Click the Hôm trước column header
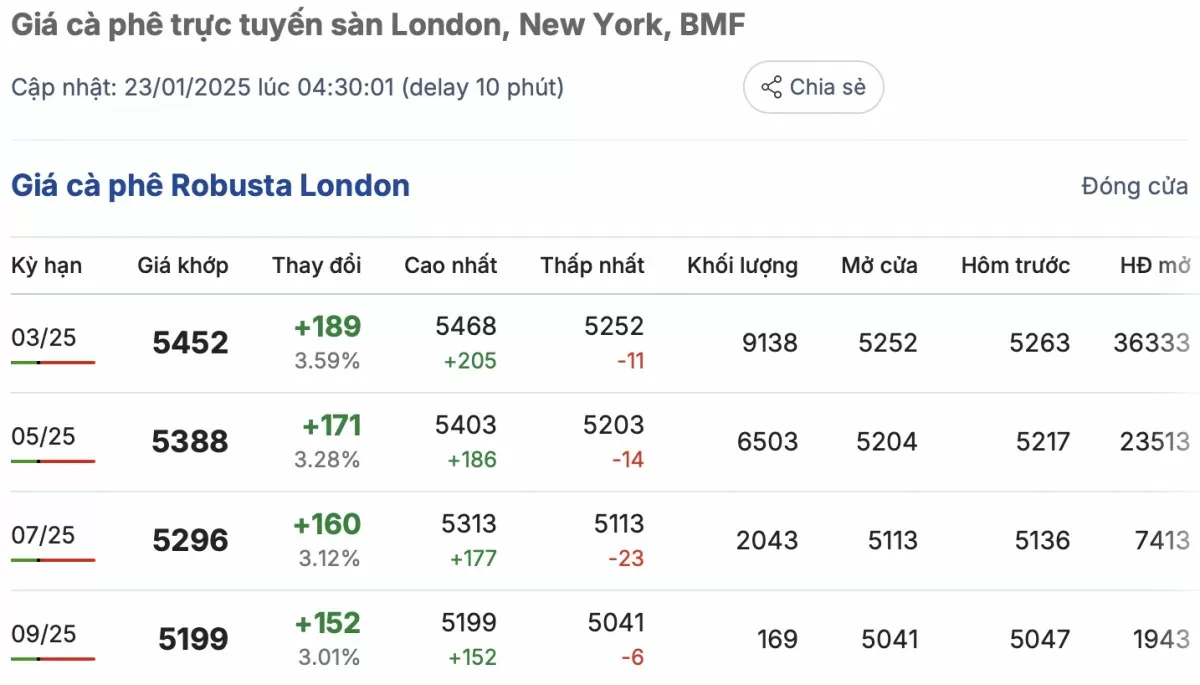Viewport: 1200px width, 685px height. pyautogui.click(x=1016, y=265)
